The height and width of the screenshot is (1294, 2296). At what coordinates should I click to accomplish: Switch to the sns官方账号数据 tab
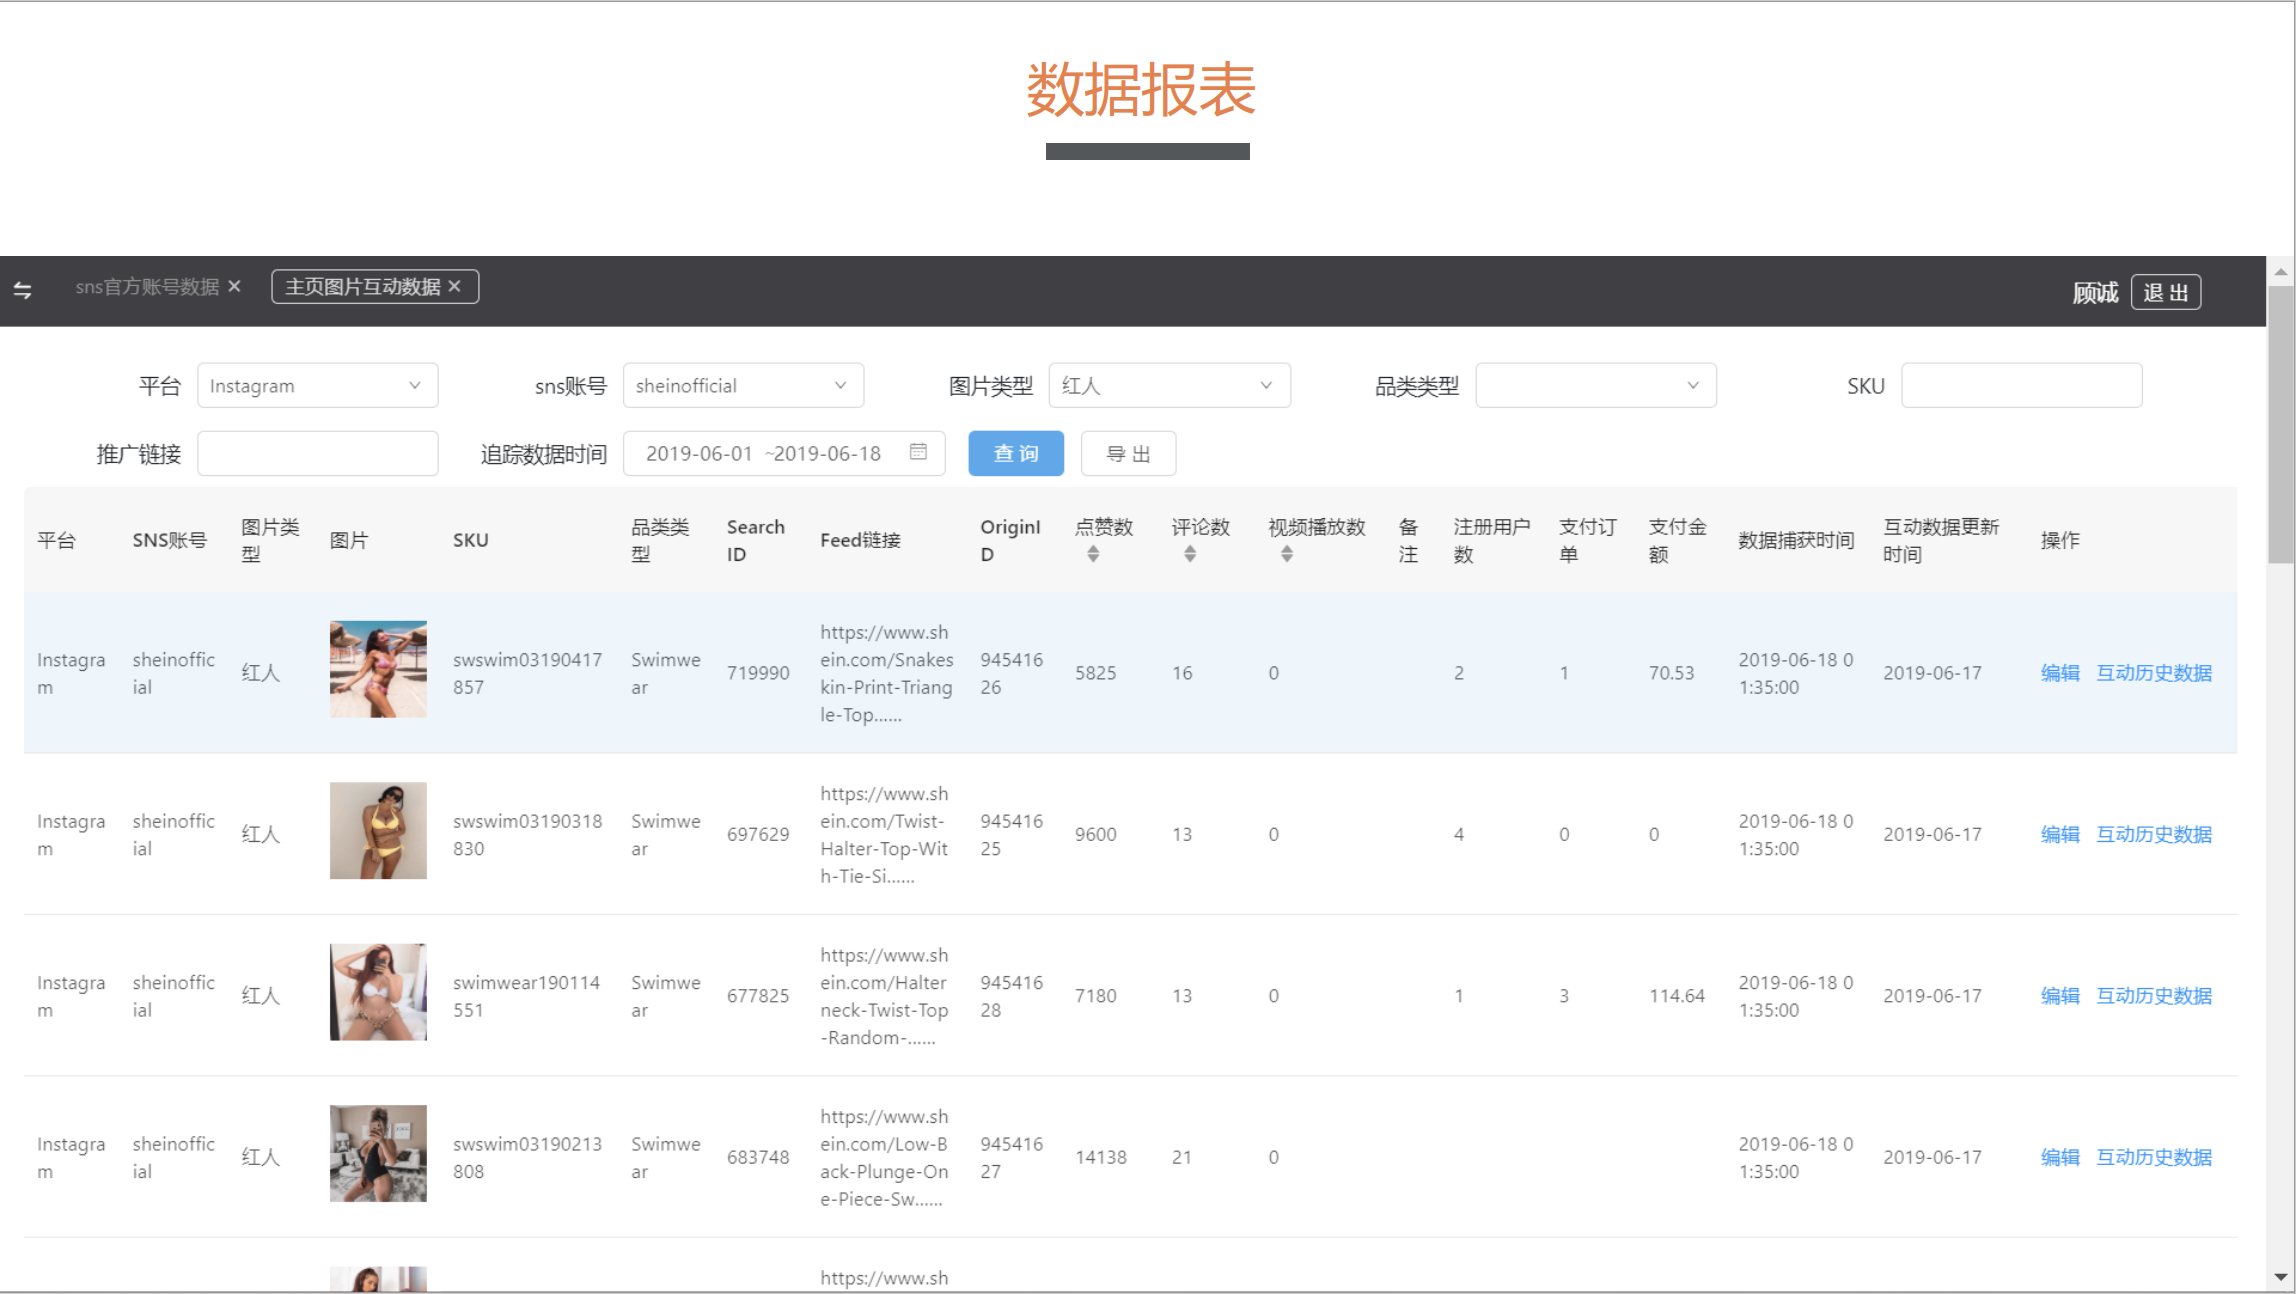pyautogui.click(x=147, y=287)
